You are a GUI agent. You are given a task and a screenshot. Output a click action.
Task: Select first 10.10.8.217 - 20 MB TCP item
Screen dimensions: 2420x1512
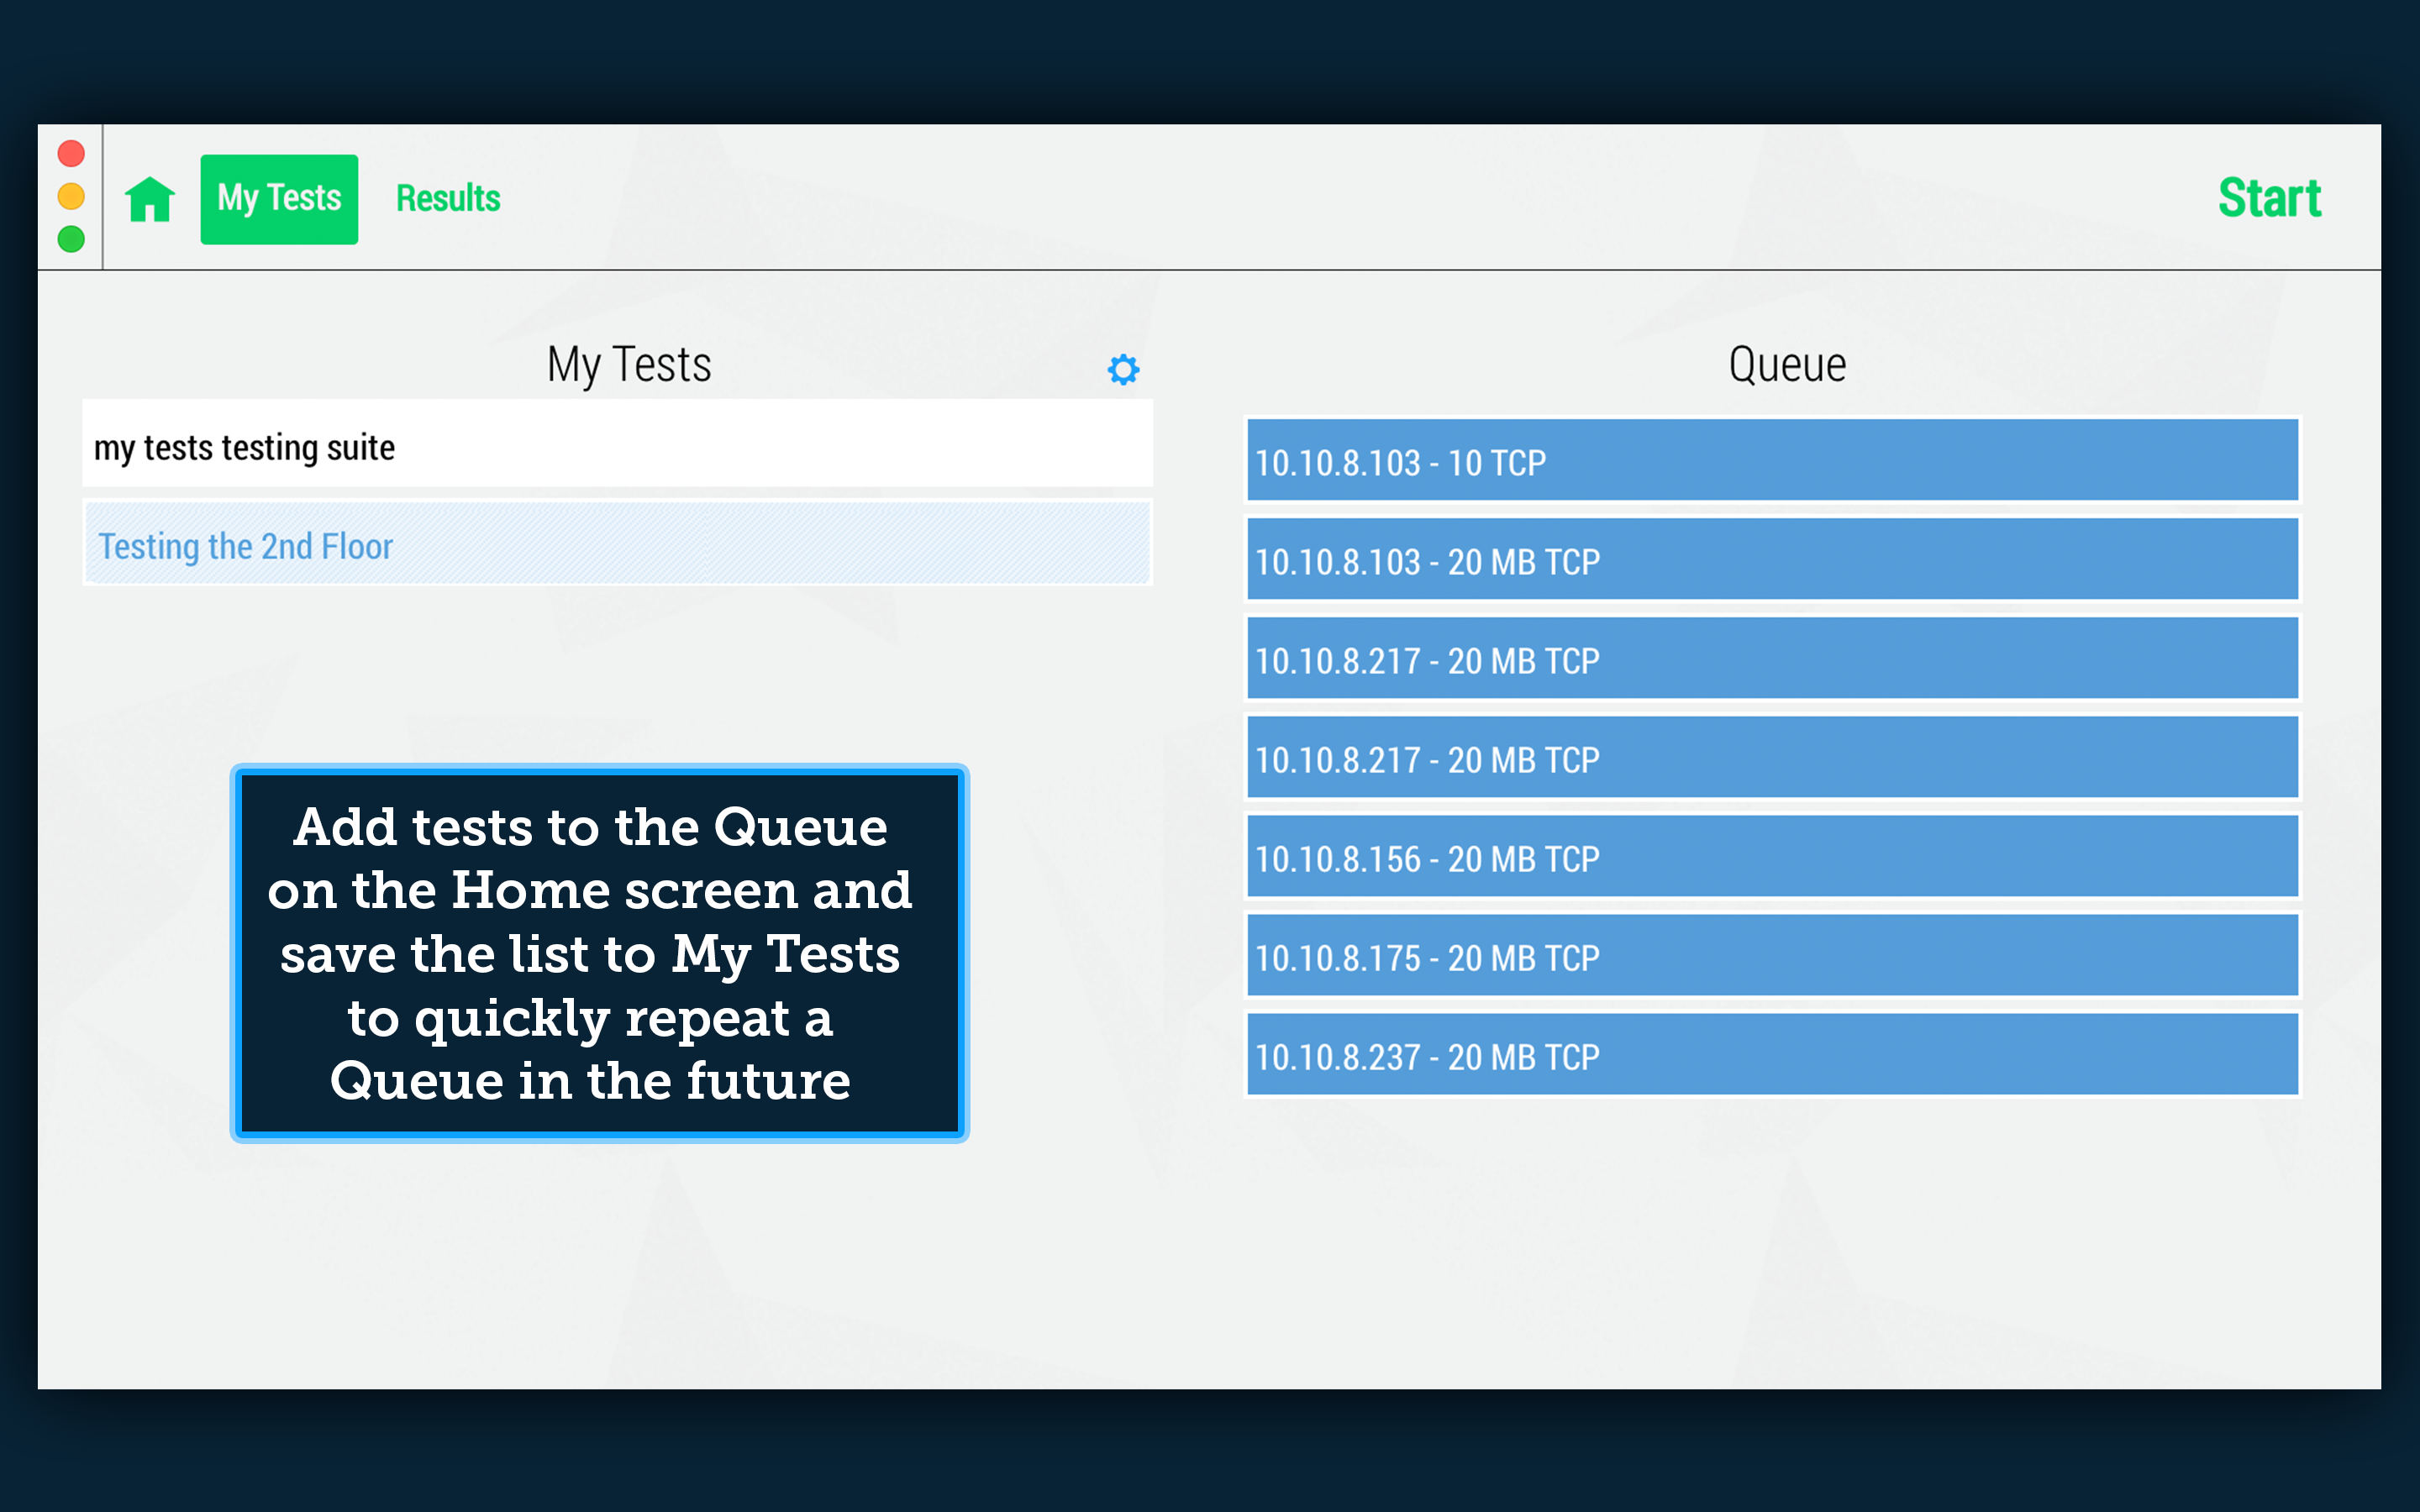click(x=1772, y=658)
